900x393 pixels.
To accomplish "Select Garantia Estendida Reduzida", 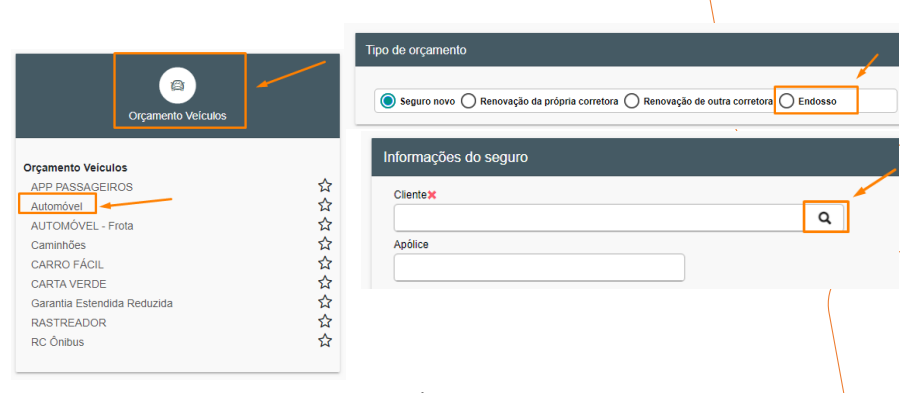I will pos(102,303).
